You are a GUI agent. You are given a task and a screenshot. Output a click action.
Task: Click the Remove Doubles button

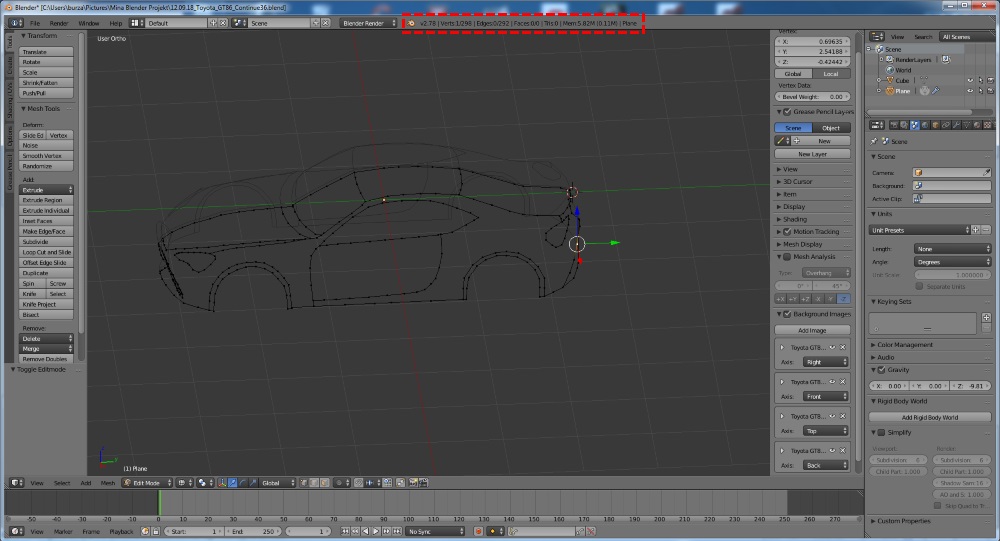point(46,359)
